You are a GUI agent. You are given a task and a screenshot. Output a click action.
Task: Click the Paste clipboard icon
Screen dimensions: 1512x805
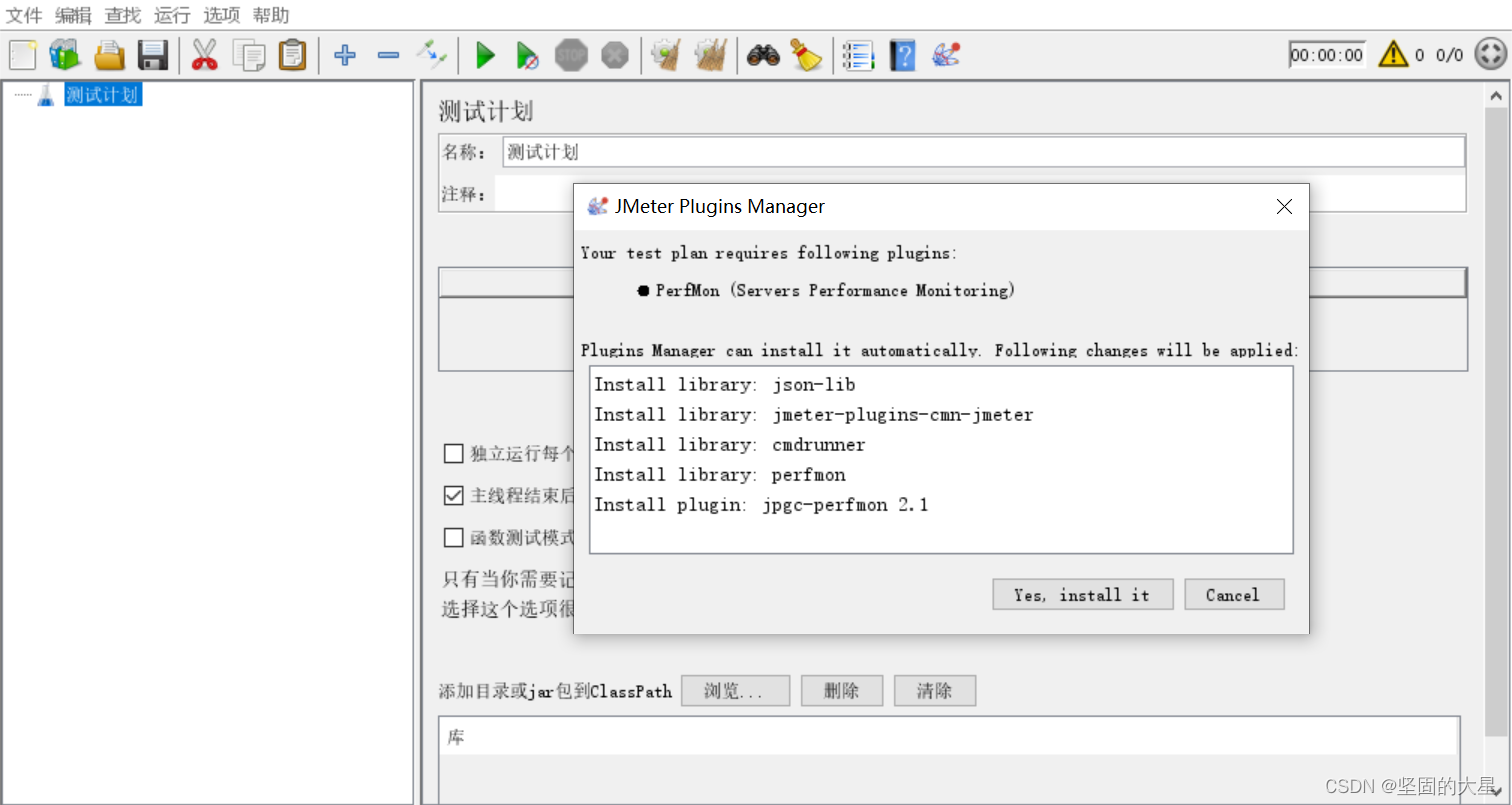292,55
